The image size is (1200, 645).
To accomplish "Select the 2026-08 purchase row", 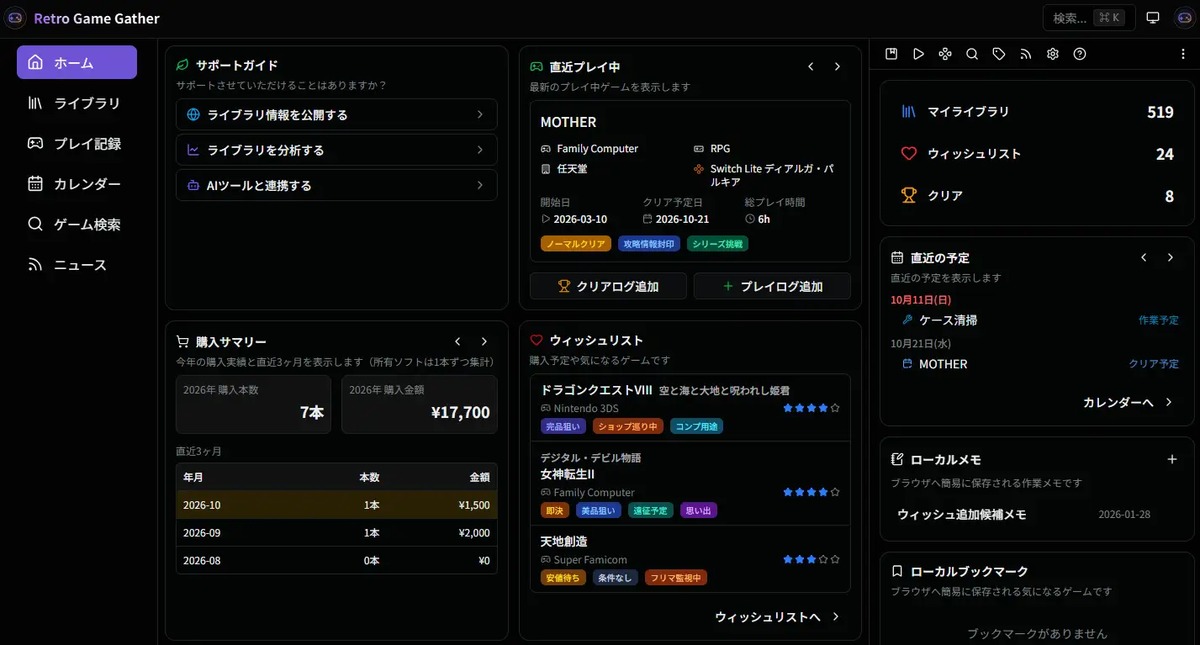I will click(336, 560).
